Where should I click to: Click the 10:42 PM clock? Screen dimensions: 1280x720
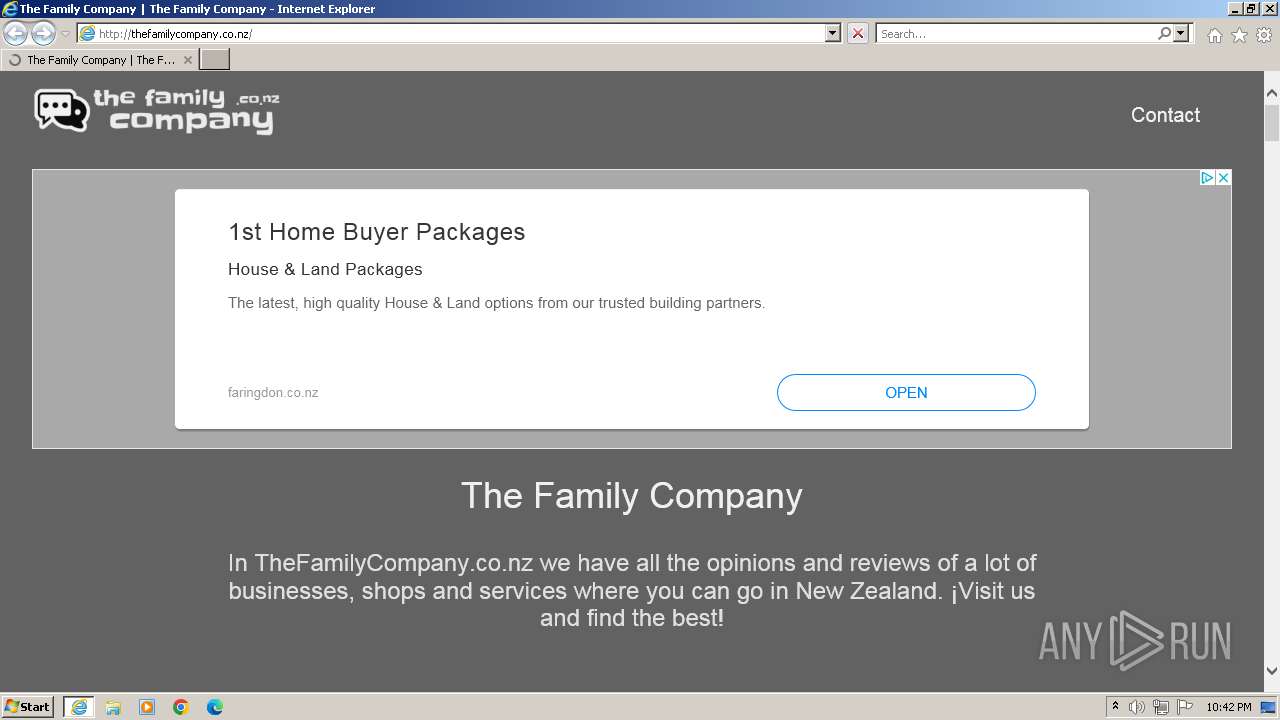[1228, 707]
